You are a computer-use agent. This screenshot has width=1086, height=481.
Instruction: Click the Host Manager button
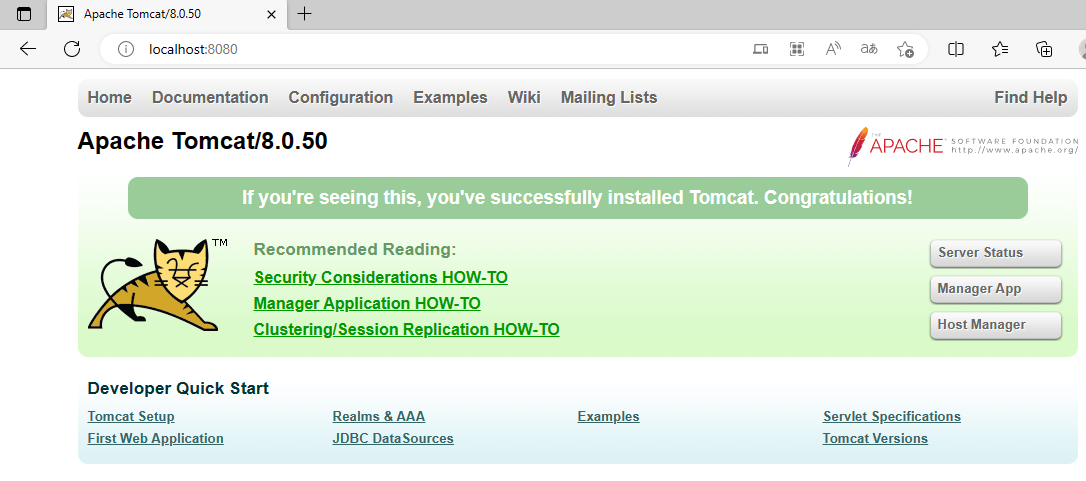pyautogui.click(x=995, y=325)
